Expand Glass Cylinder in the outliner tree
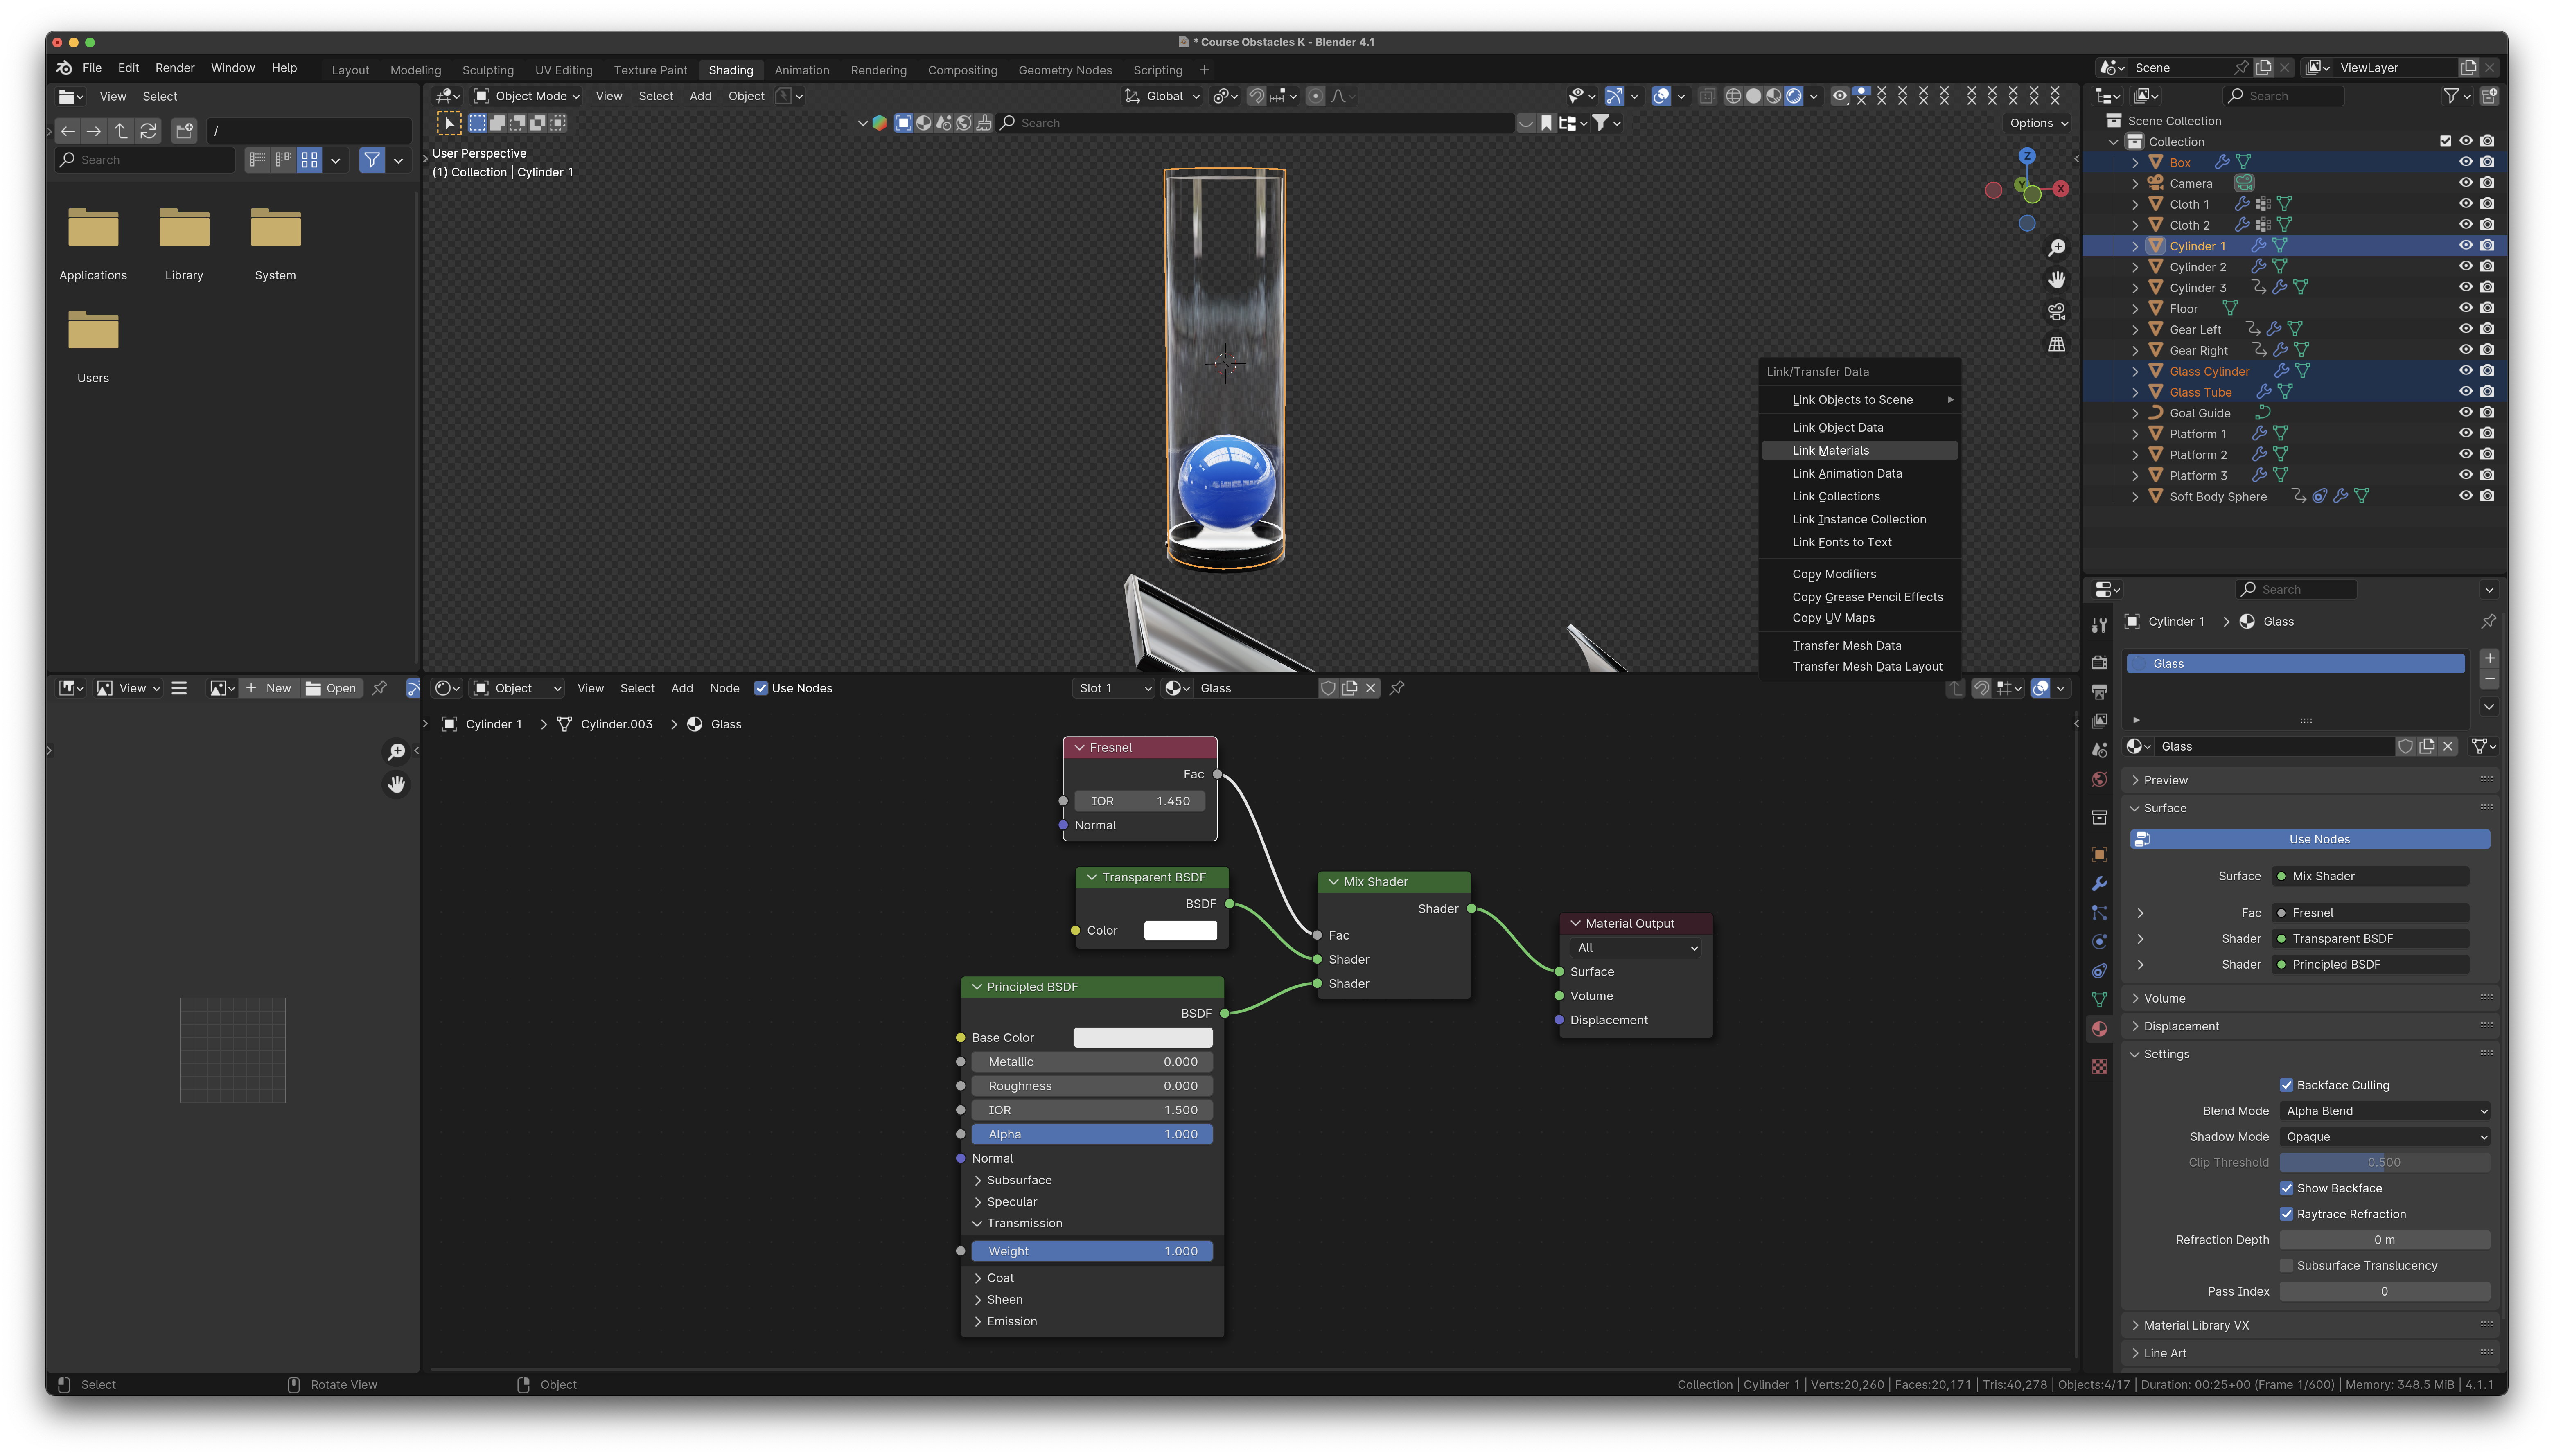Viewport: 2554px width, 1456px height. point(2135,371)
